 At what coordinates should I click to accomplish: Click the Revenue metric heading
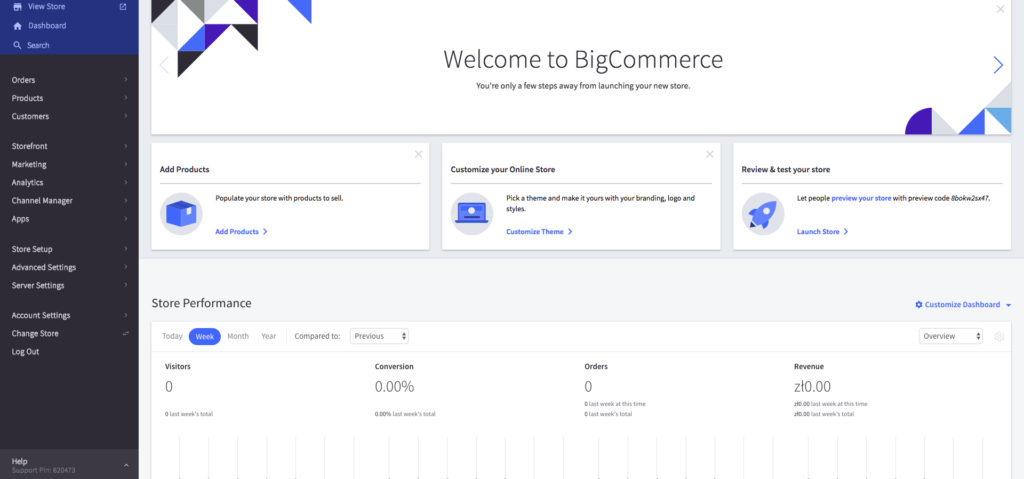[x=809, y=367]
